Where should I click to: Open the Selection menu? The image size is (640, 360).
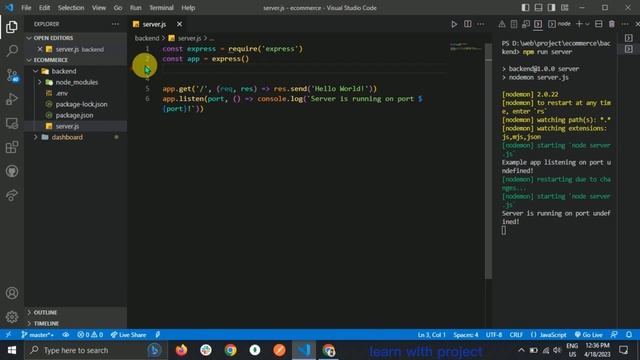[71, 8]
